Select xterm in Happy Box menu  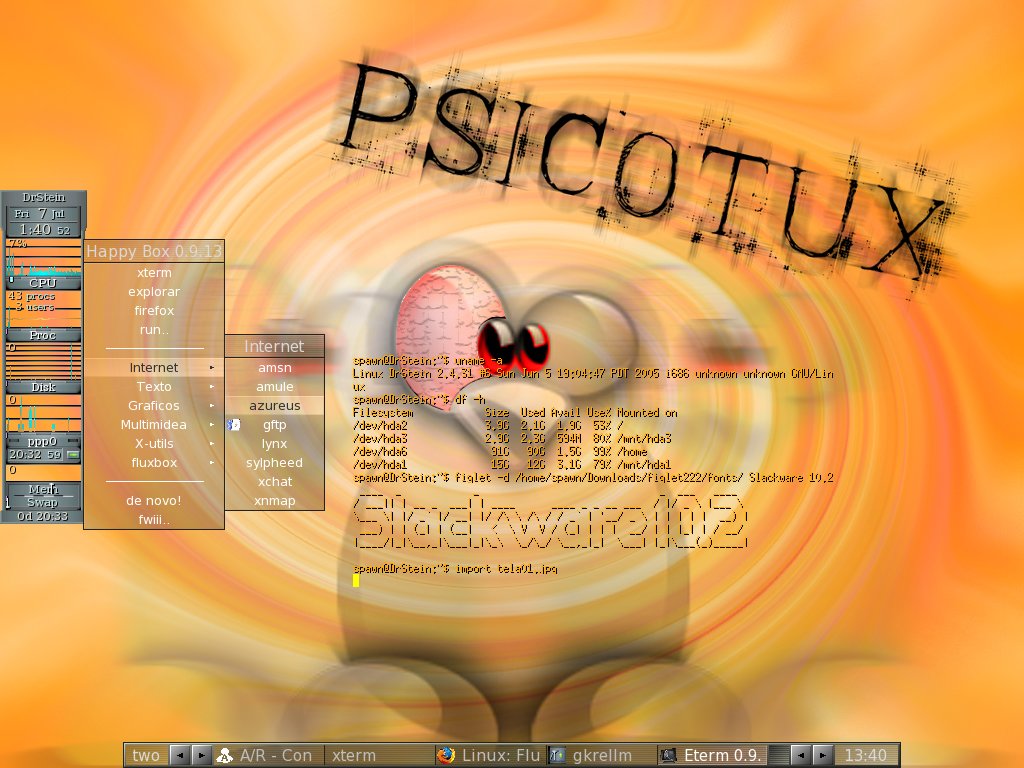(x=154, y=272)
